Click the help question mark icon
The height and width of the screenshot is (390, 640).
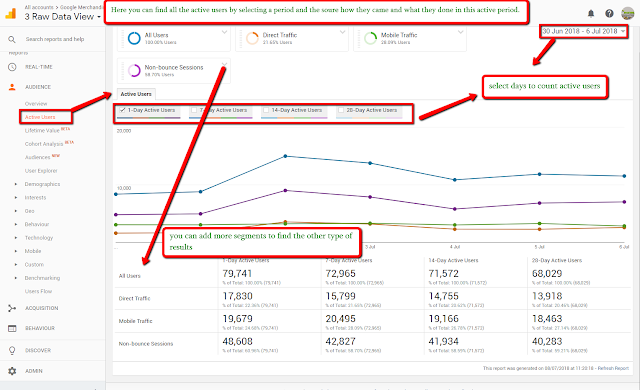click(609, 13)
